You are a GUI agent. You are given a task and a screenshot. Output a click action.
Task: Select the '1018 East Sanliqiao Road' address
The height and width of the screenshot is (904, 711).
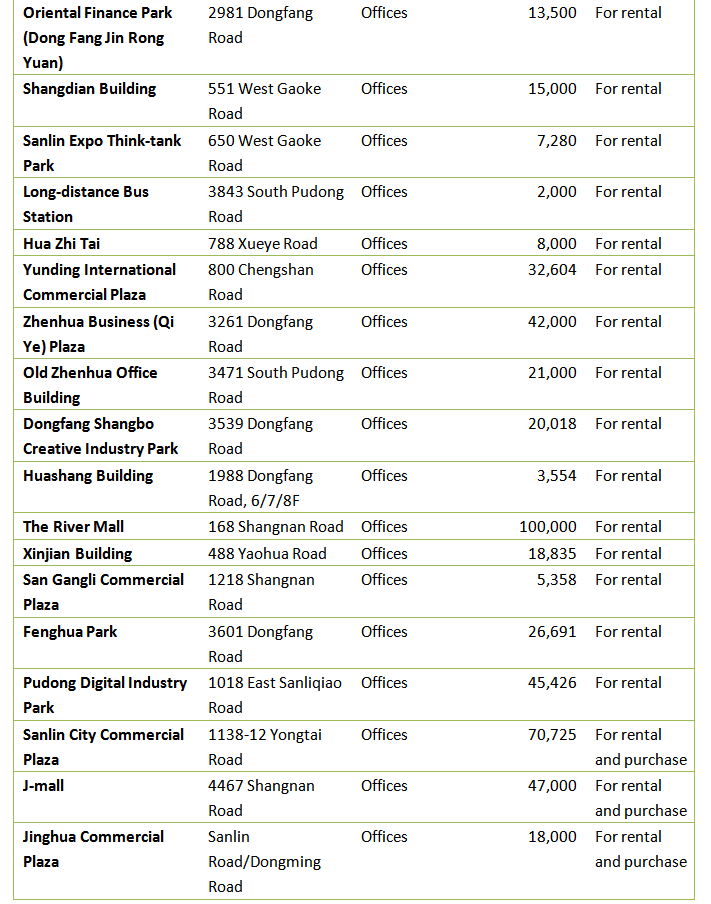coord(275,695)
